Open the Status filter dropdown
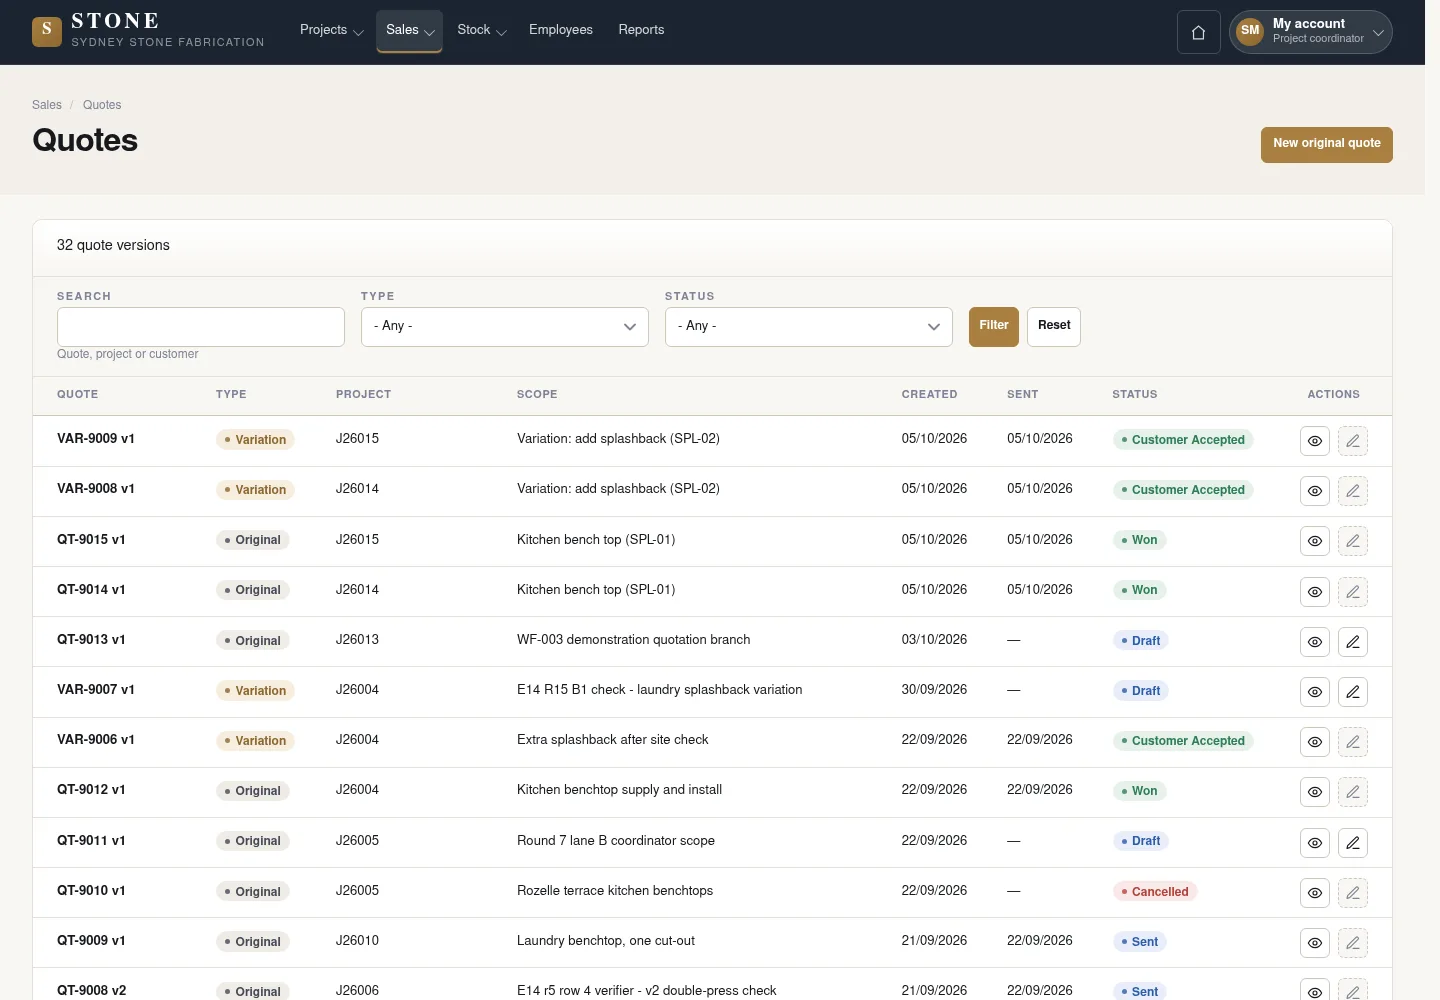 click(x=809, y=327)
